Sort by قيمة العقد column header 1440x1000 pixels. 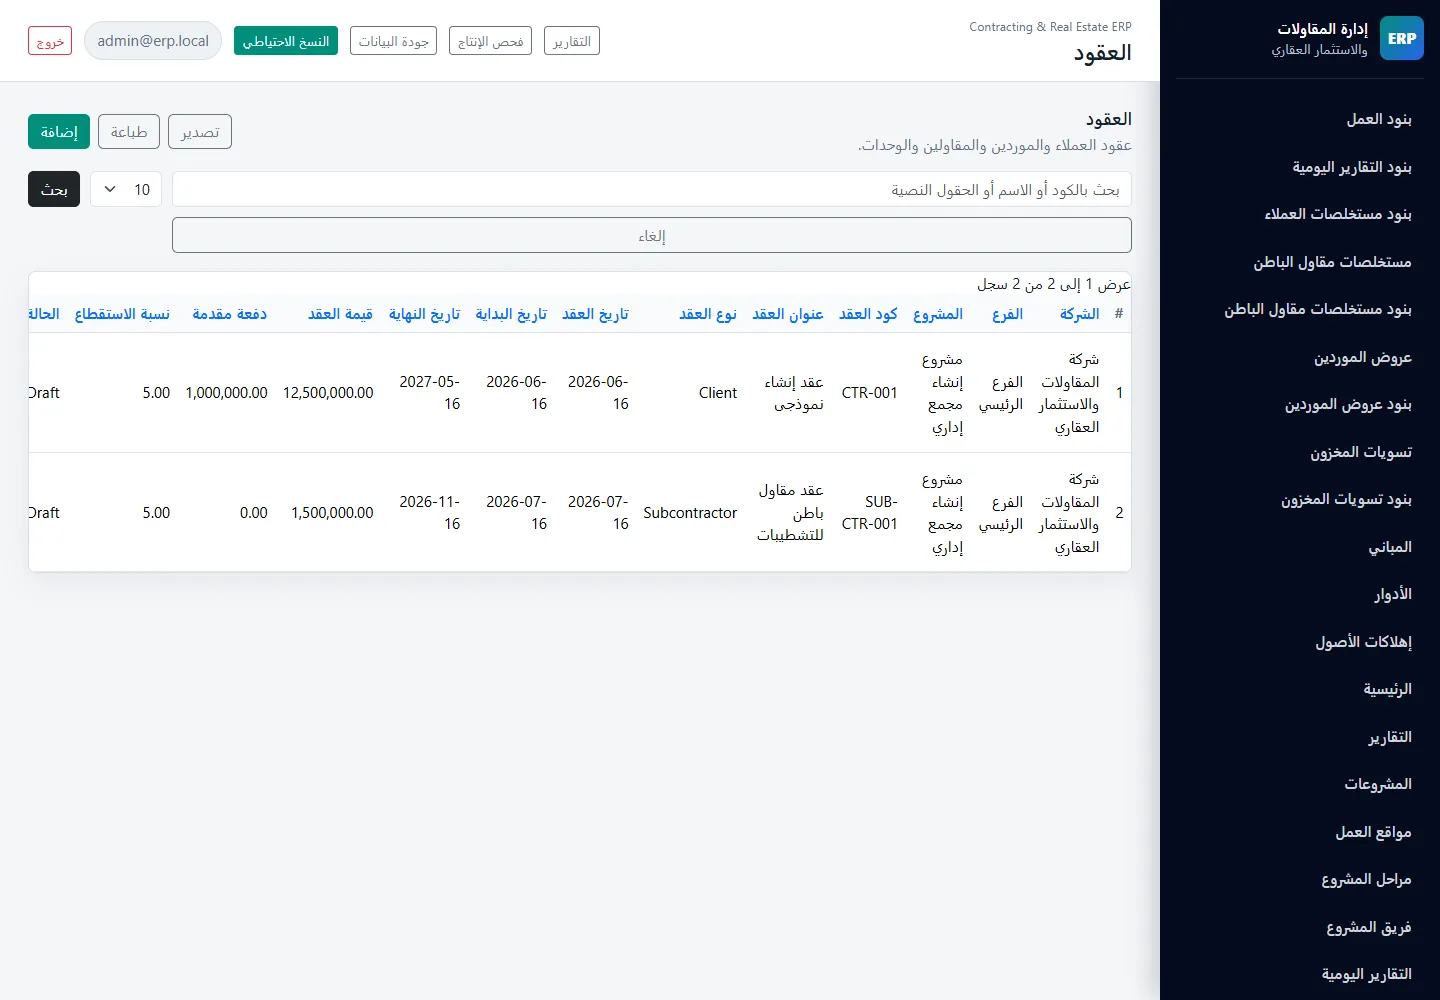(x=340, y=314)
